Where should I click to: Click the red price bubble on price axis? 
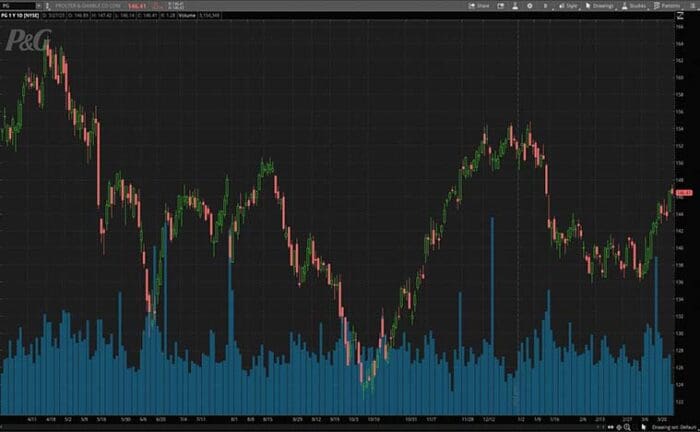pyautogui.click(x=684, y=193)
